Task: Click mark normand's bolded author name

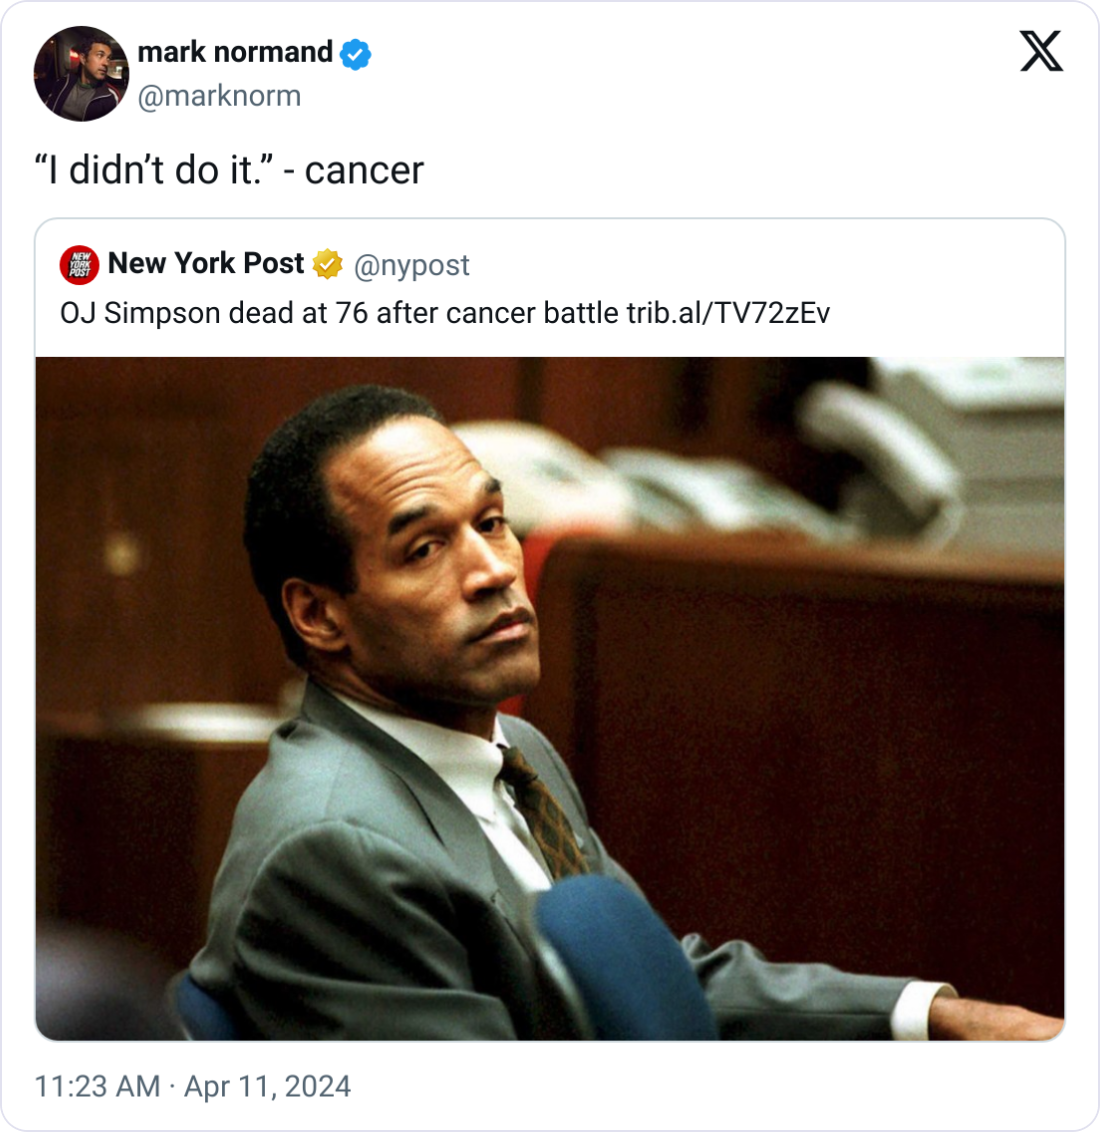Action: coord(235,54)
